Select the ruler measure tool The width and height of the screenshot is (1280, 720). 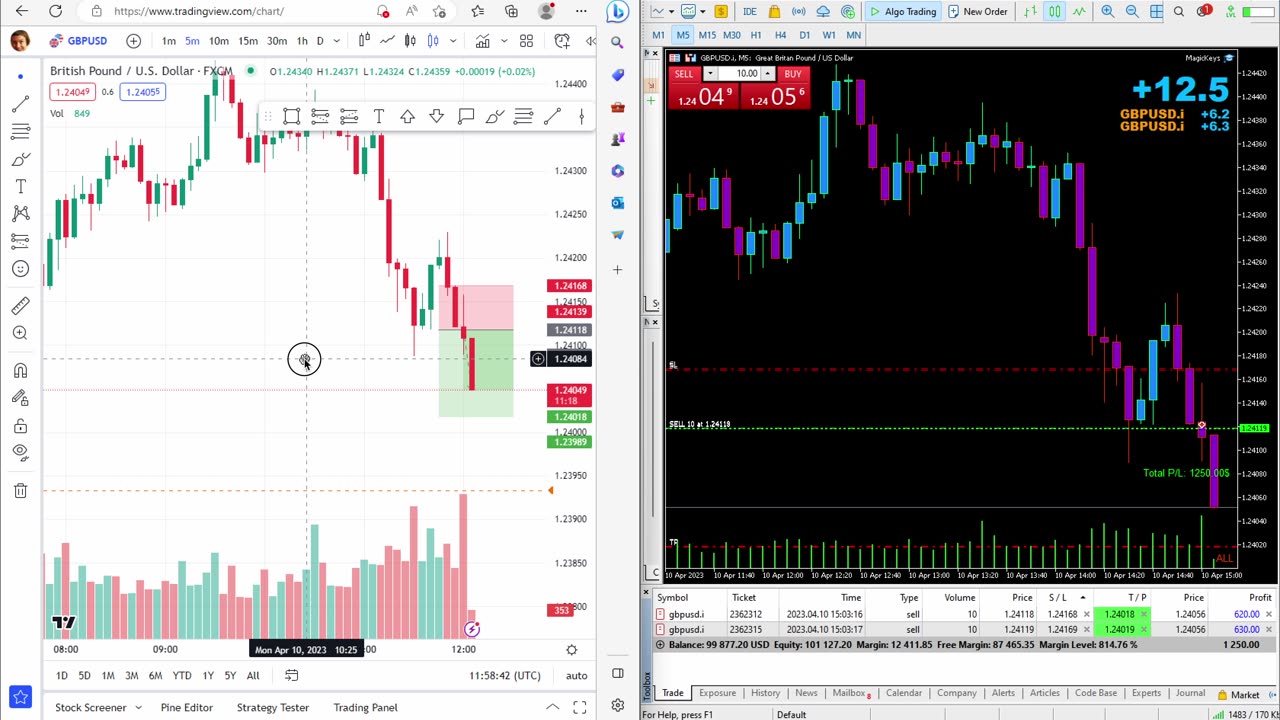20,306
